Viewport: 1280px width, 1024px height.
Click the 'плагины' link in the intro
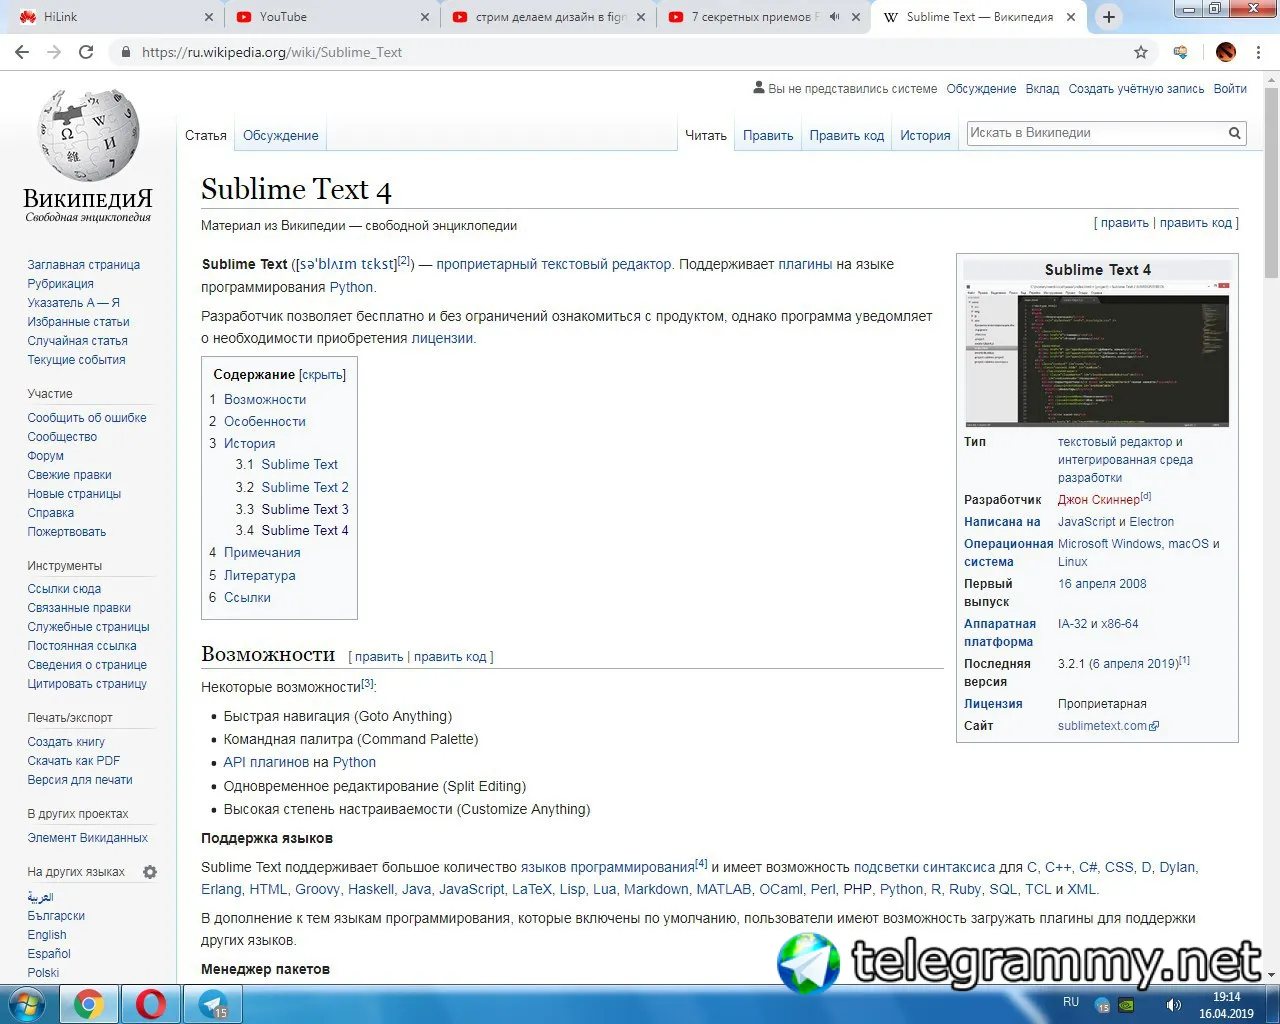(x=805, y=264)
